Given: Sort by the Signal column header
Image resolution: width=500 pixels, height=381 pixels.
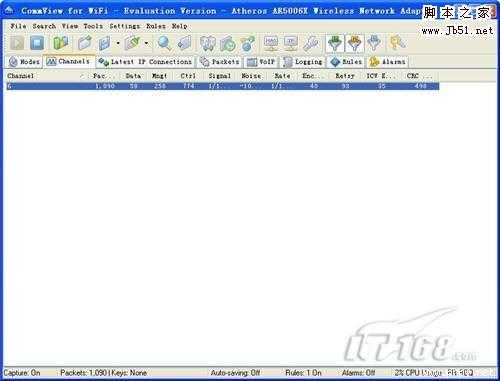Looking at the screenshot, I should 220,76.
